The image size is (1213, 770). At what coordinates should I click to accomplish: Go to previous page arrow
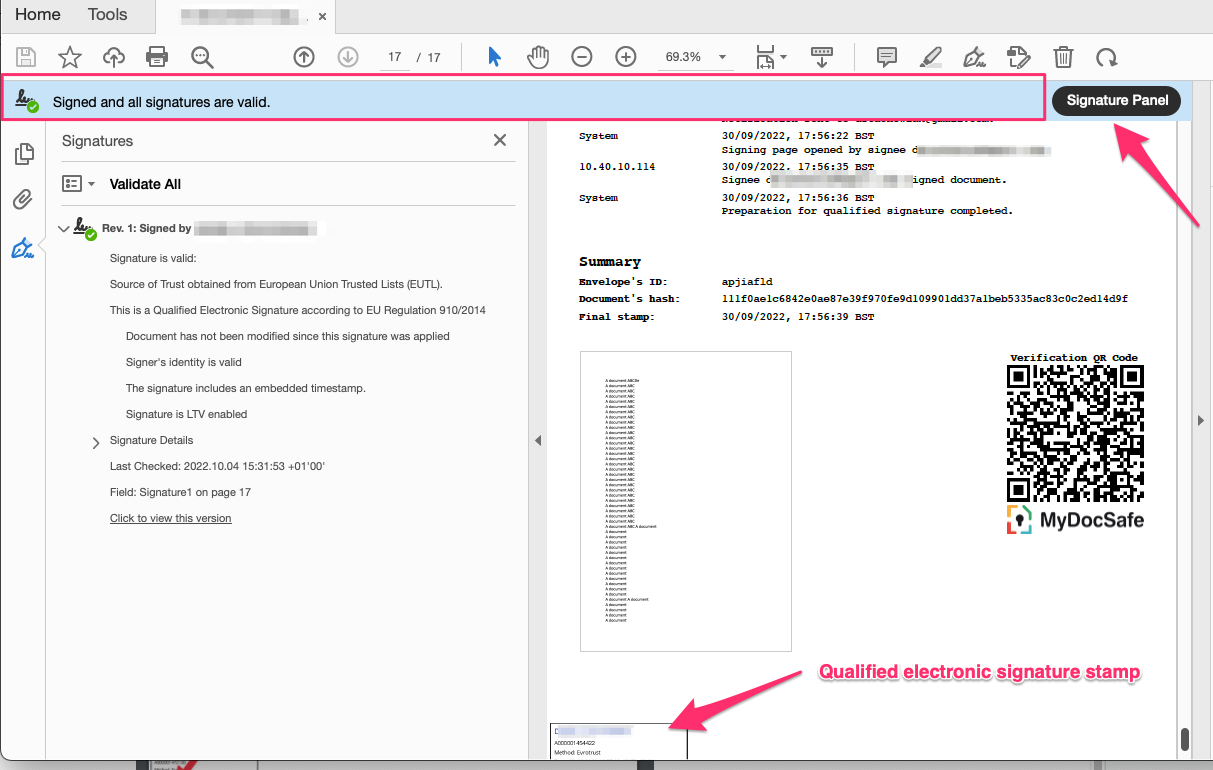[x=304, y=57]
